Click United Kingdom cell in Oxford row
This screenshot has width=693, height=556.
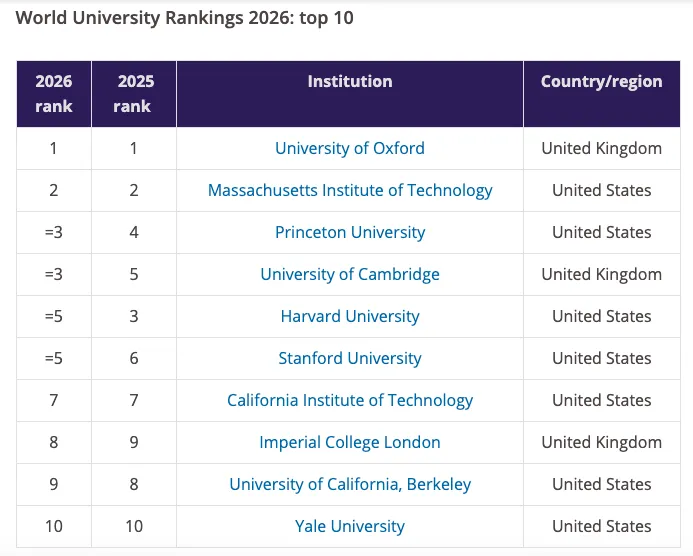(x=601, y=148)
